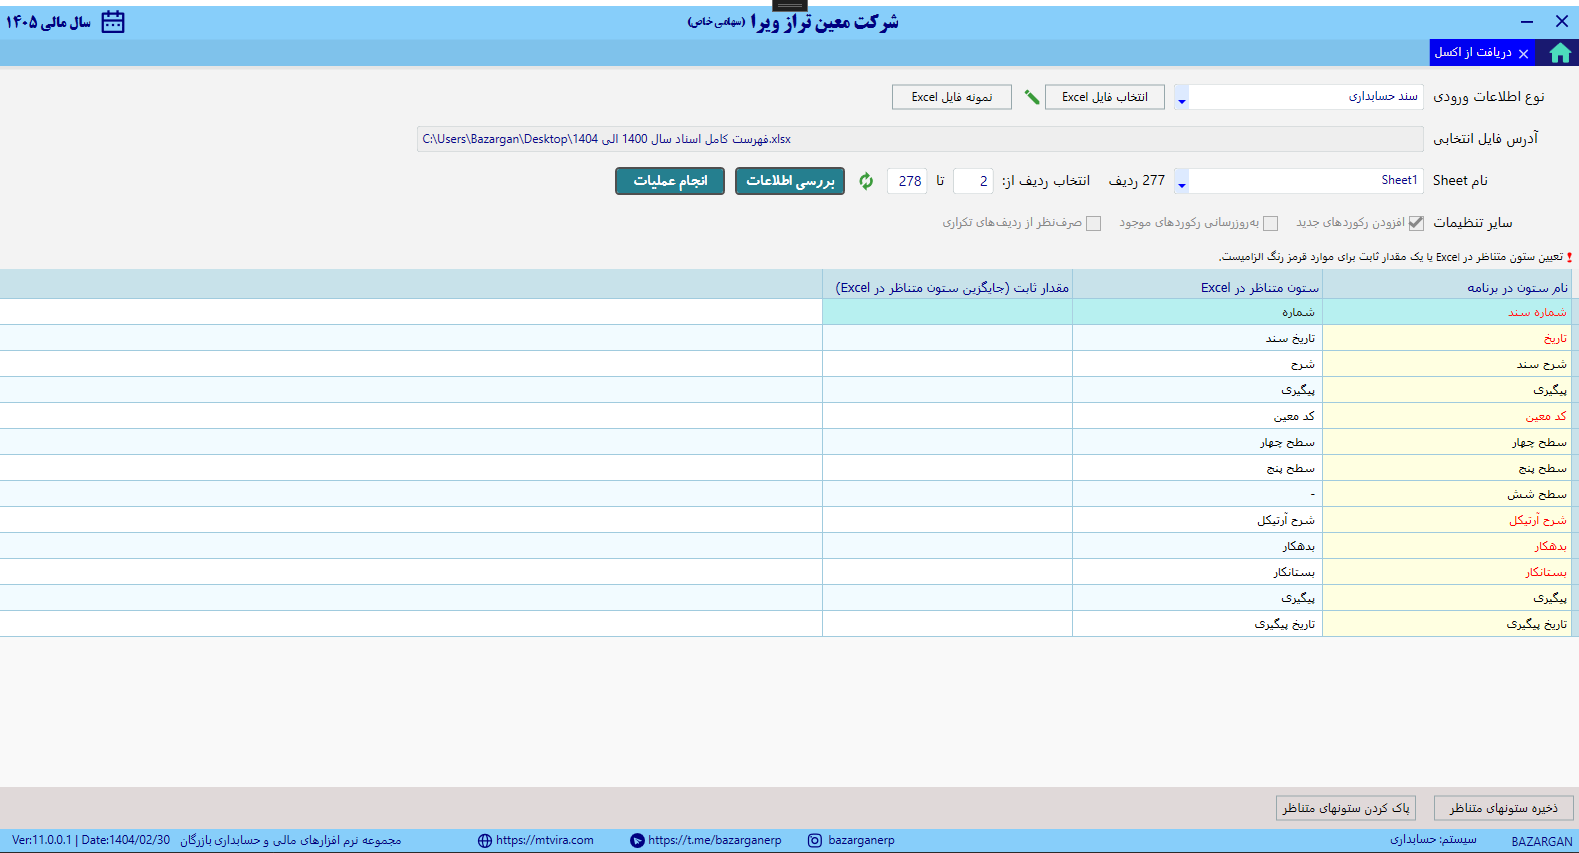The width and height of the screenshot is (1579, 853).
Task: Open the home tab icon
Action: (x=1559, y=53)
